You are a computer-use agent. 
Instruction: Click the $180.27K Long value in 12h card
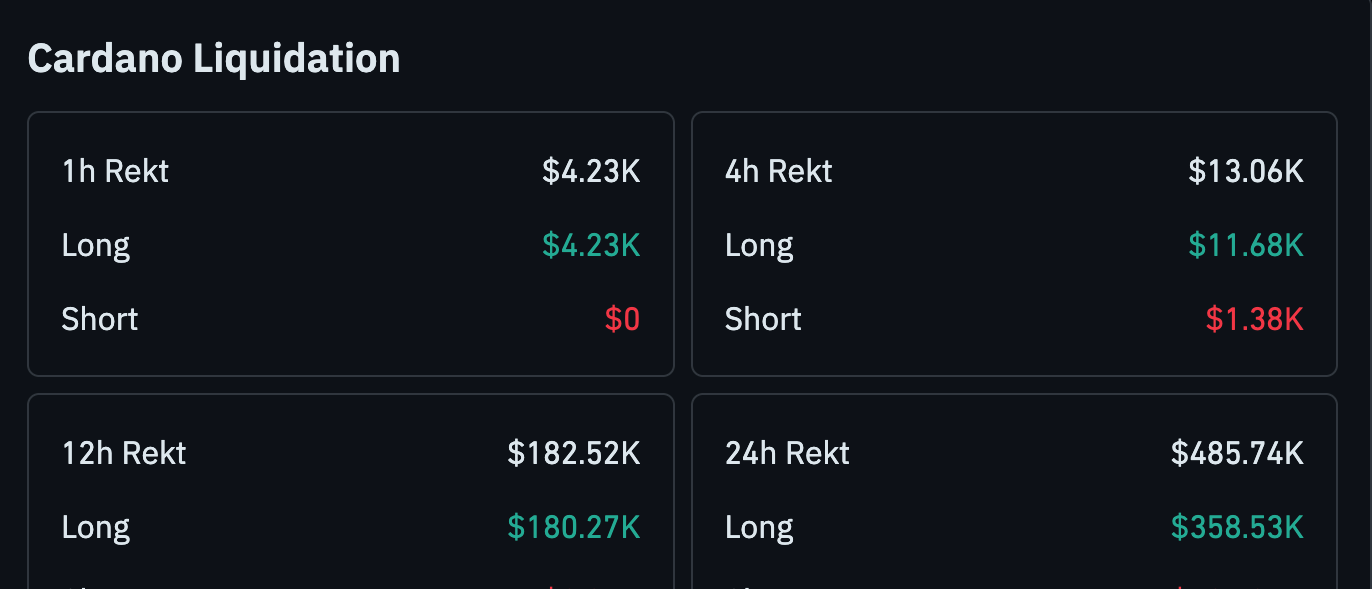(x=575, y=527)
